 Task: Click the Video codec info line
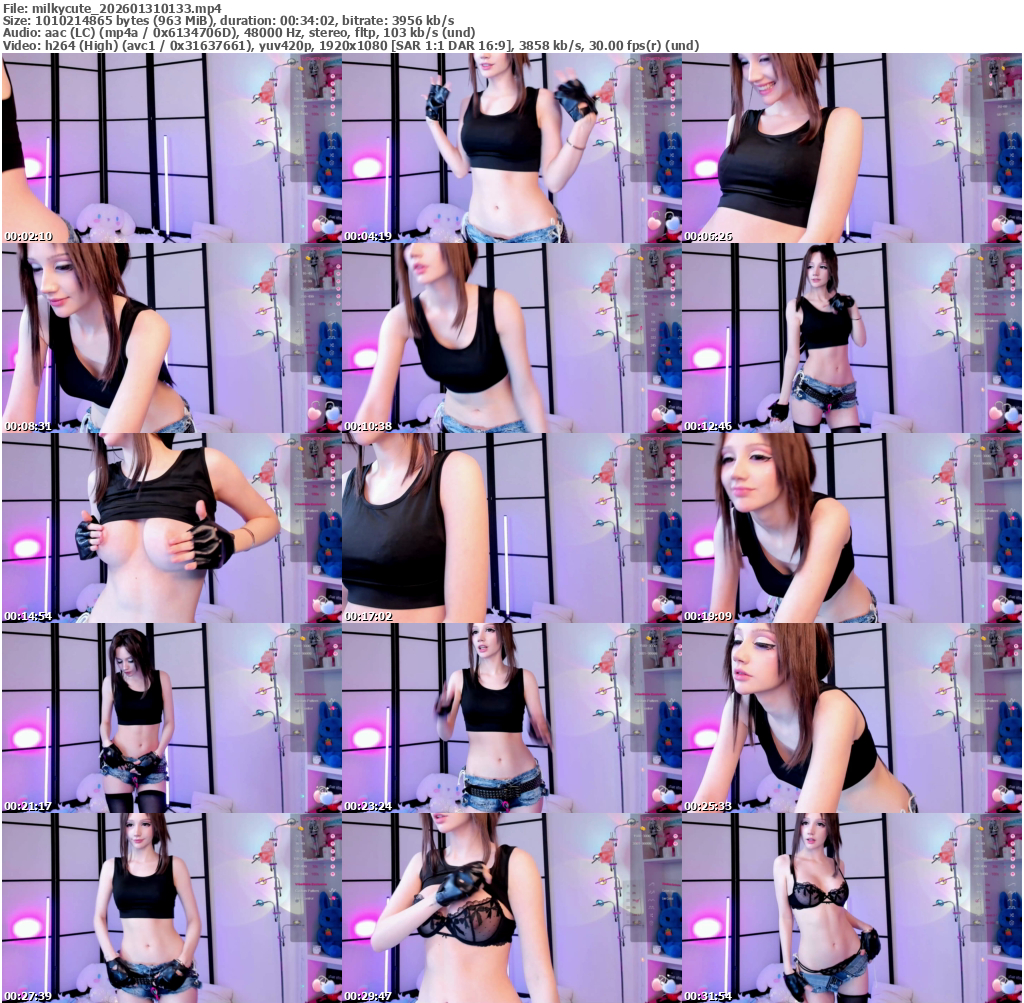(x=349, y=45)
